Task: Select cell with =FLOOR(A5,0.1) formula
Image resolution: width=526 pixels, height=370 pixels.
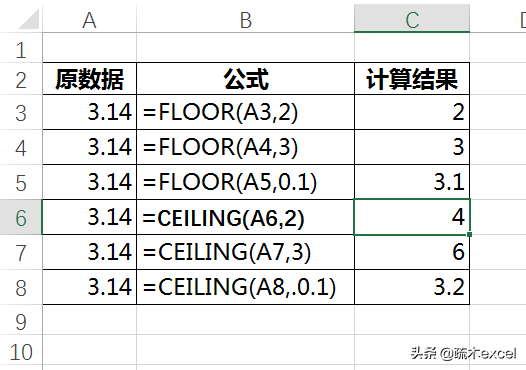Action: coord(246,182)
